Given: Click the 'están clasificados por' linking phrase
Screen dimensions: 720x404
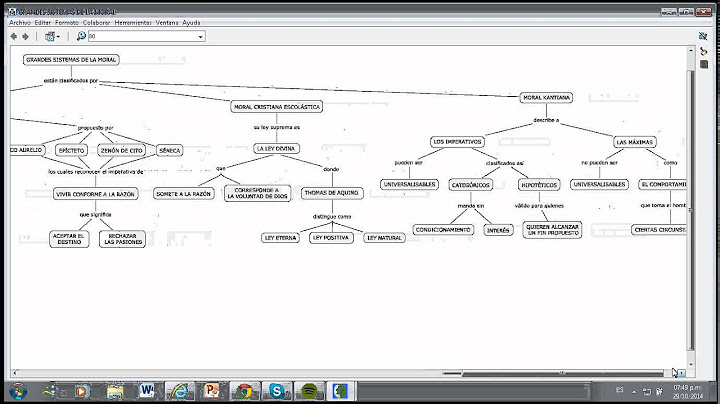Looking at the screenshot, I should coord(71,80).
